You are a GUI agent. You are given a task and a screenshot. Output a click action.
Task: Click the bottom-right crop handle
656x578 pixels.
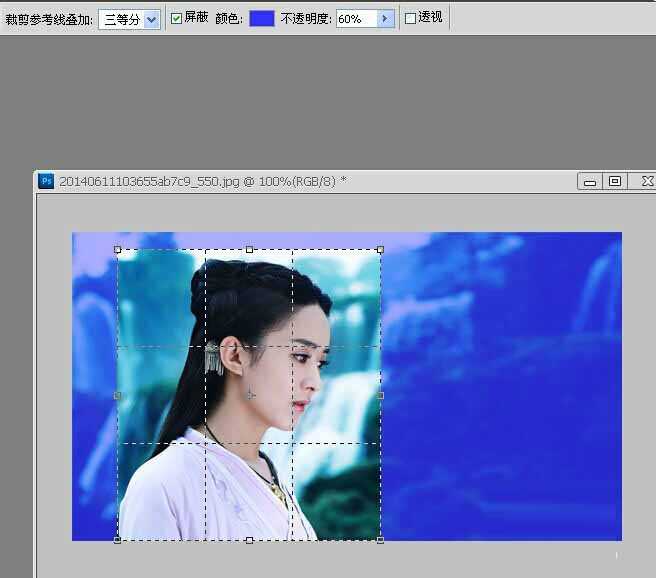click(380, 540)
